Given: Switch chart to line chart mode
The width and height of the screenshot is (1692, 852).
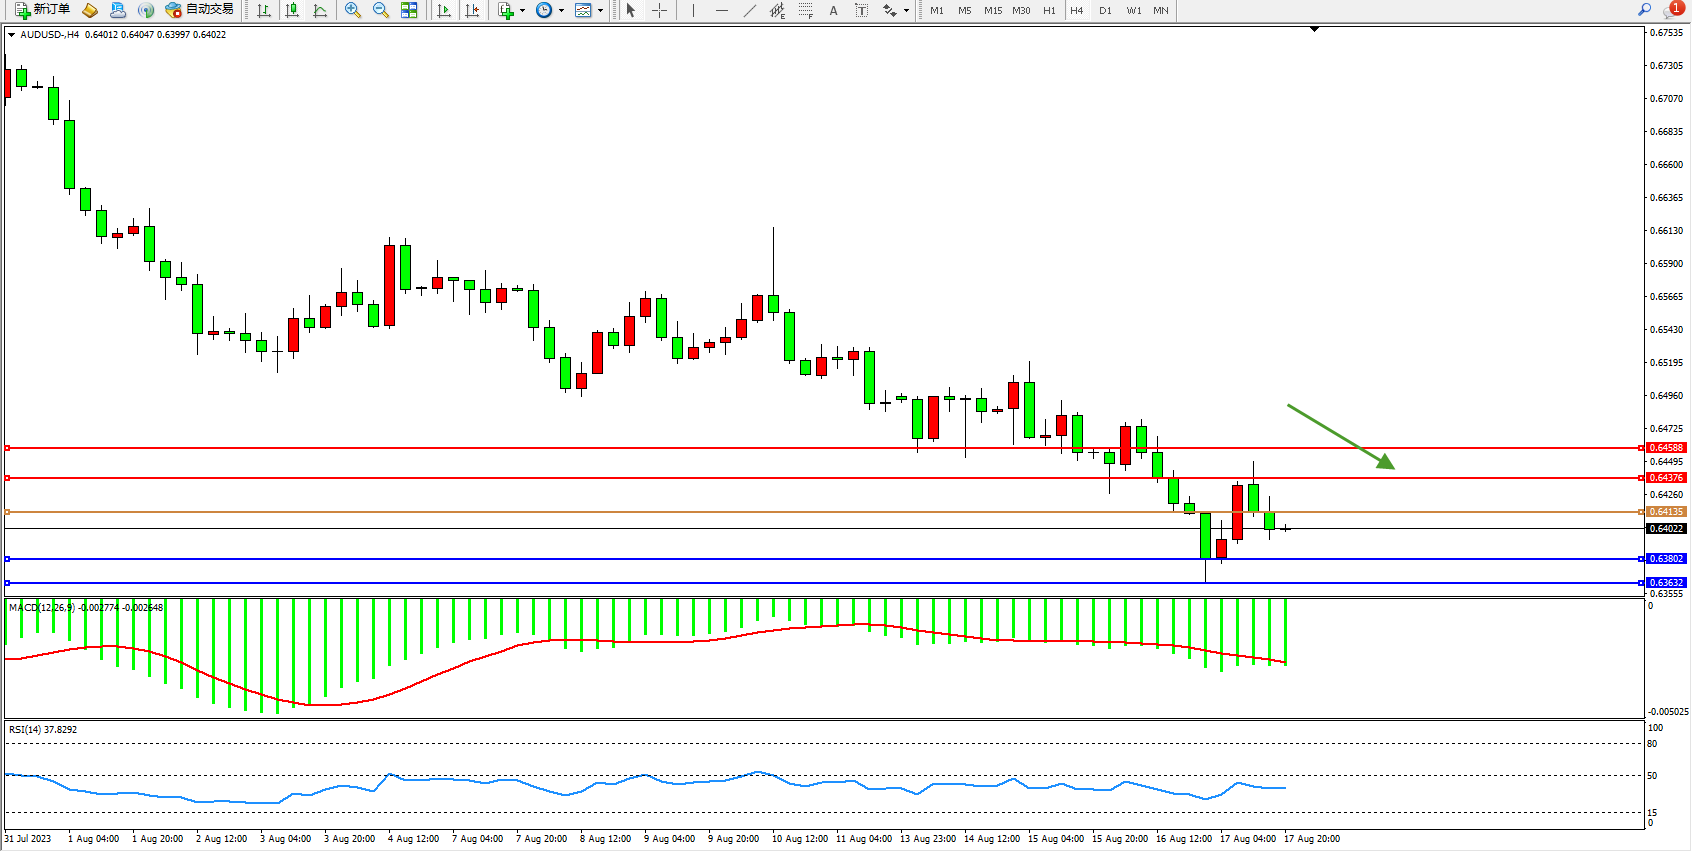Looking at the screenshot, I should [x=320, y=10].
